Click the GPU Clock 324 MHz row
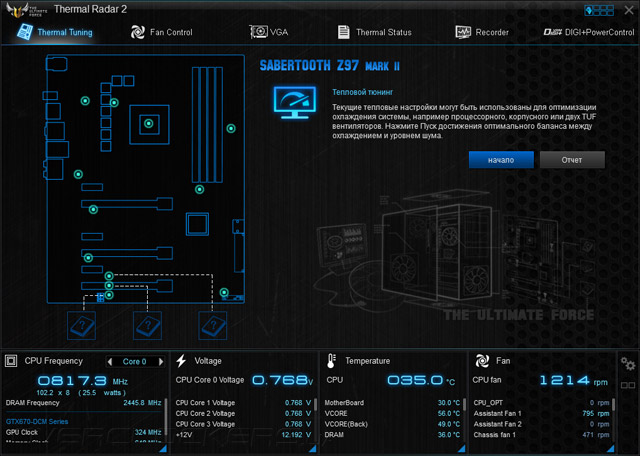Image resolution: width=640 pixels, height=456 pixels. pos(83,432)
